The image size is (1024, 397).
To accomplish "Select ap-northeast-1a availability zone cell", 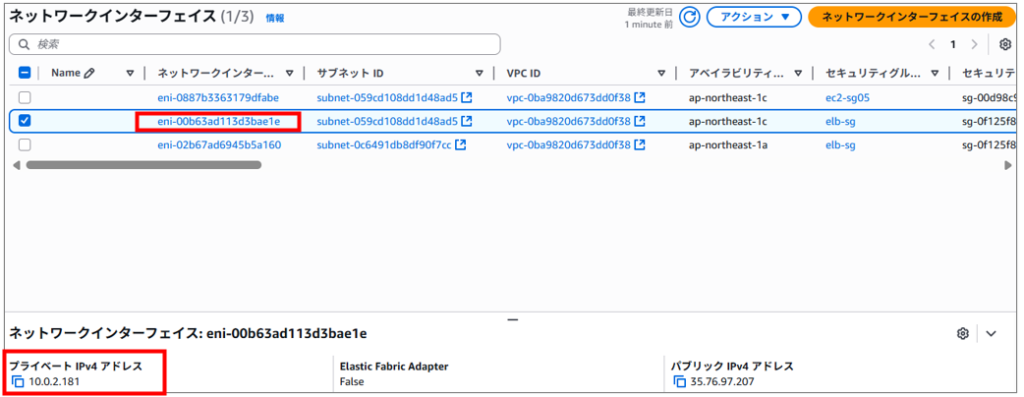I will tap(728, 145).
